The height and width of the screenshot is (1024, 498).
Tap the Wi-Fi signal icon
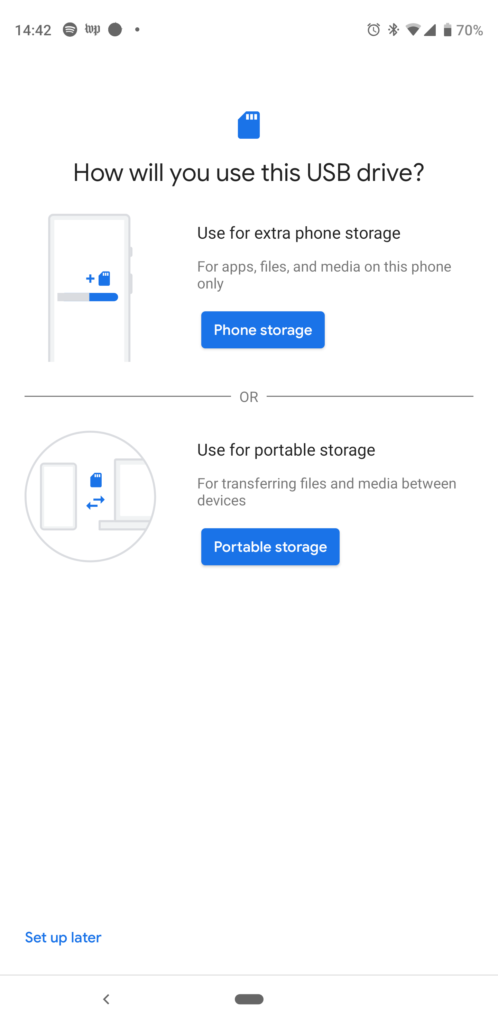point(412,30)
